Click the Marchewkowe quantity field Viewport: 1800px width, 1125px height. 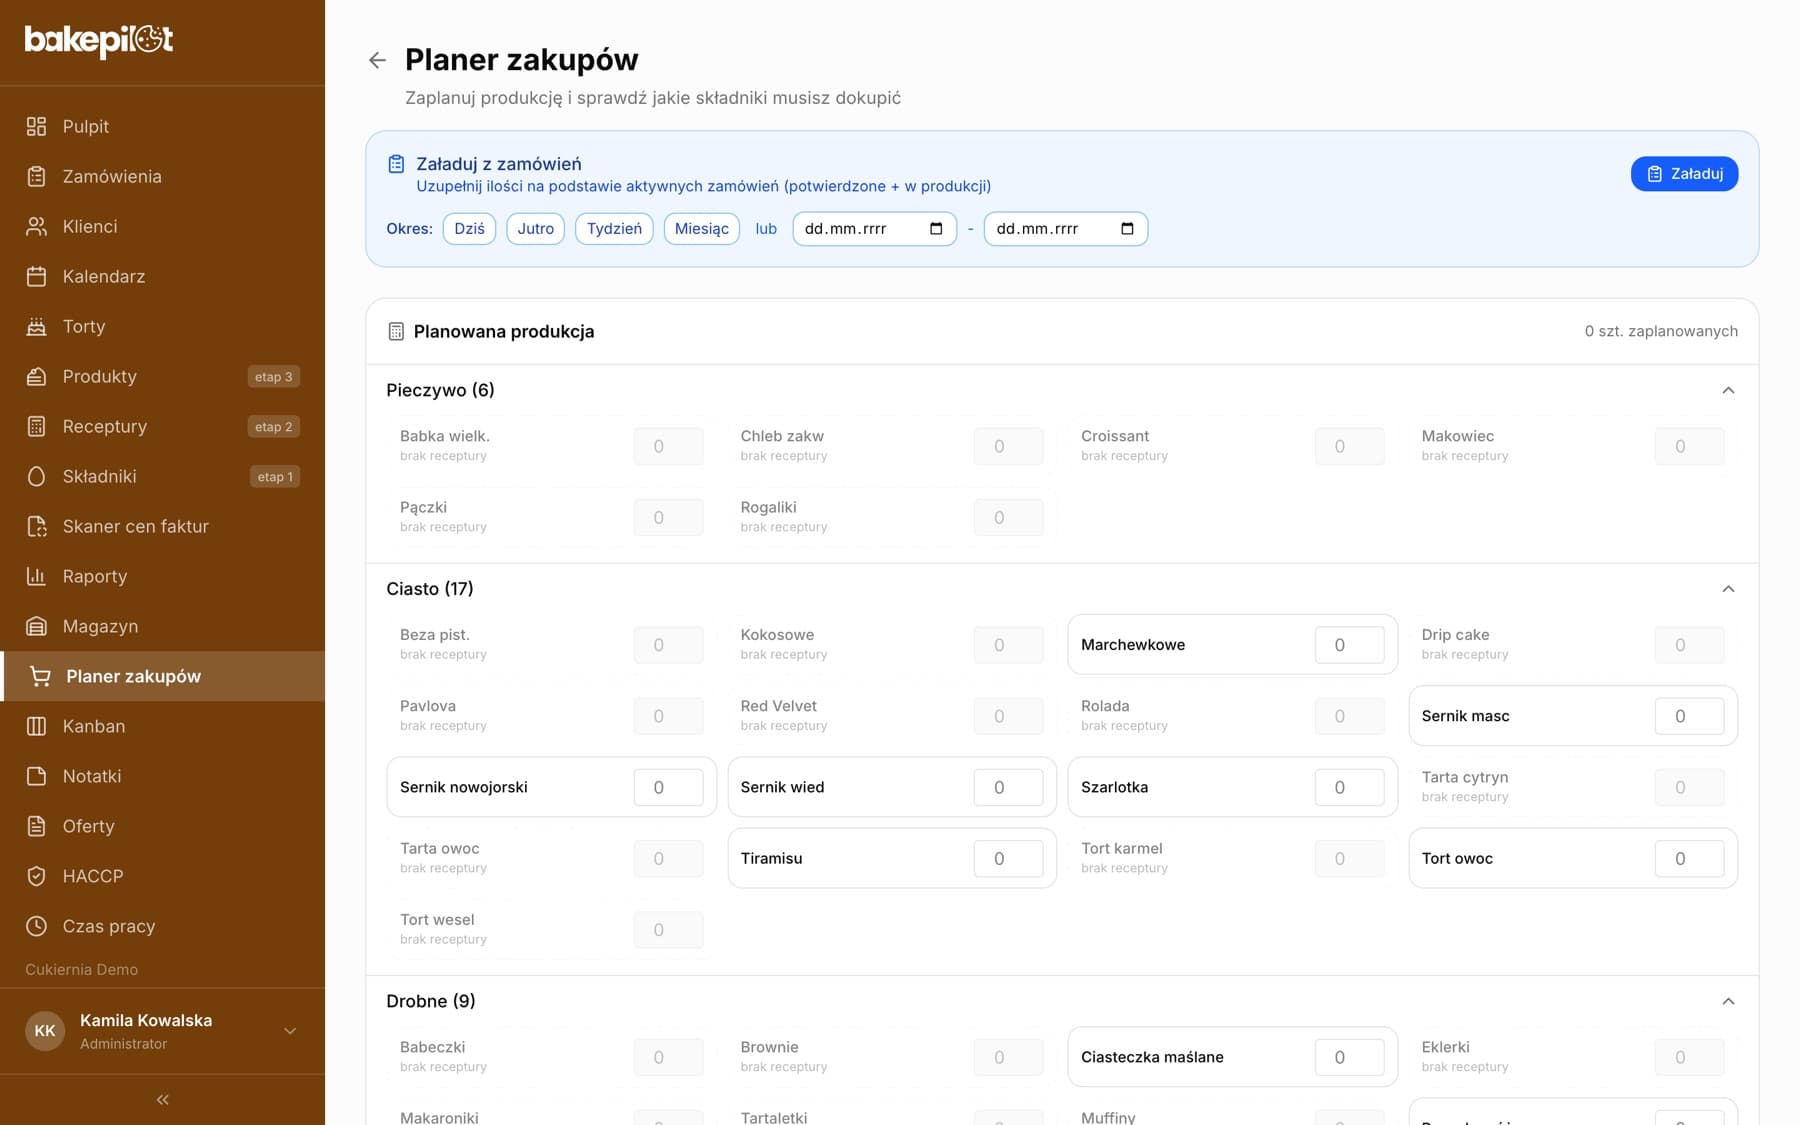(1349, 645)
